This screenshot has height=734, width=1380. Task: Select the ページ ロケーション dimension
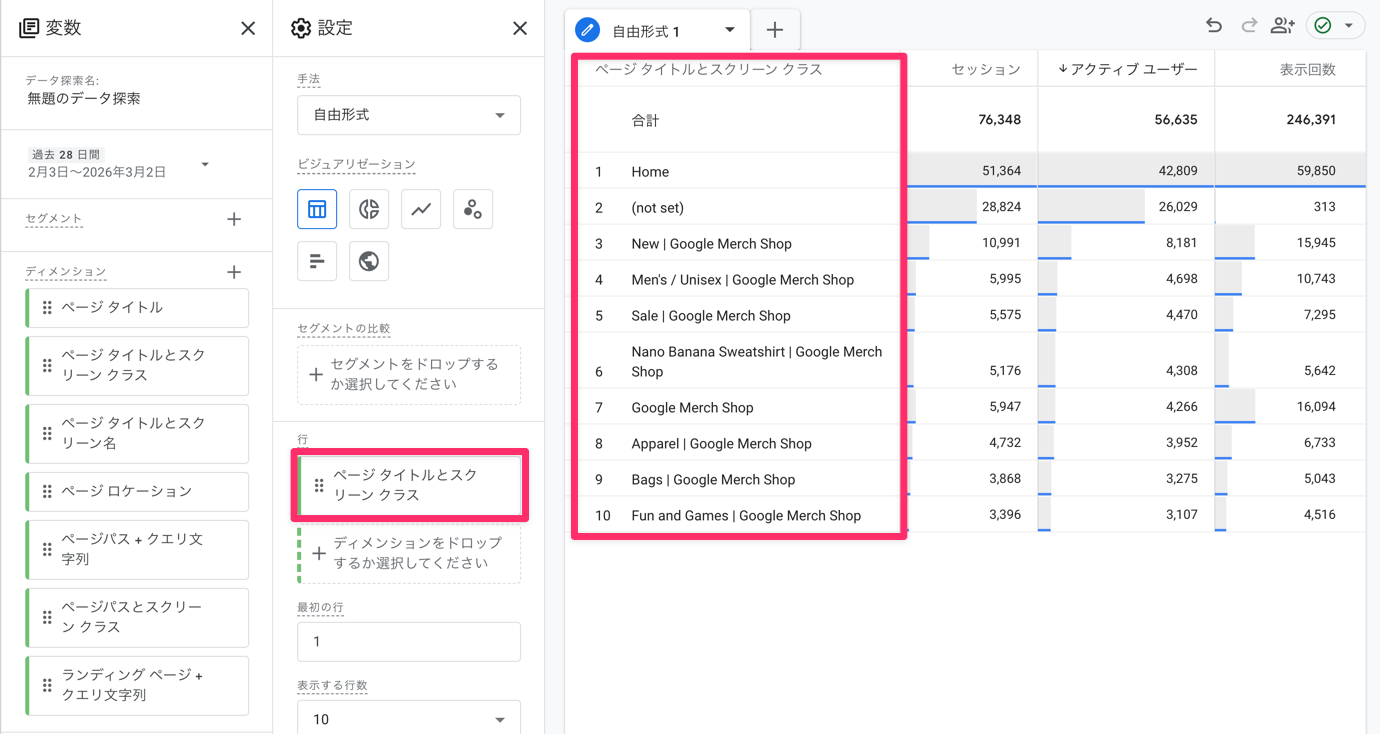pyautogui.click(x=138, y=491)
